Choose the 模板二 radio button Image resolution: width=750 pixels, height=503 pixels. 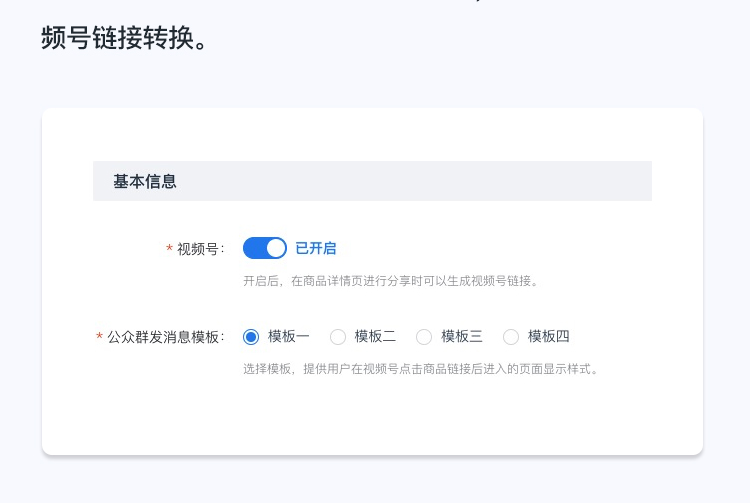[x=338, y=337]
